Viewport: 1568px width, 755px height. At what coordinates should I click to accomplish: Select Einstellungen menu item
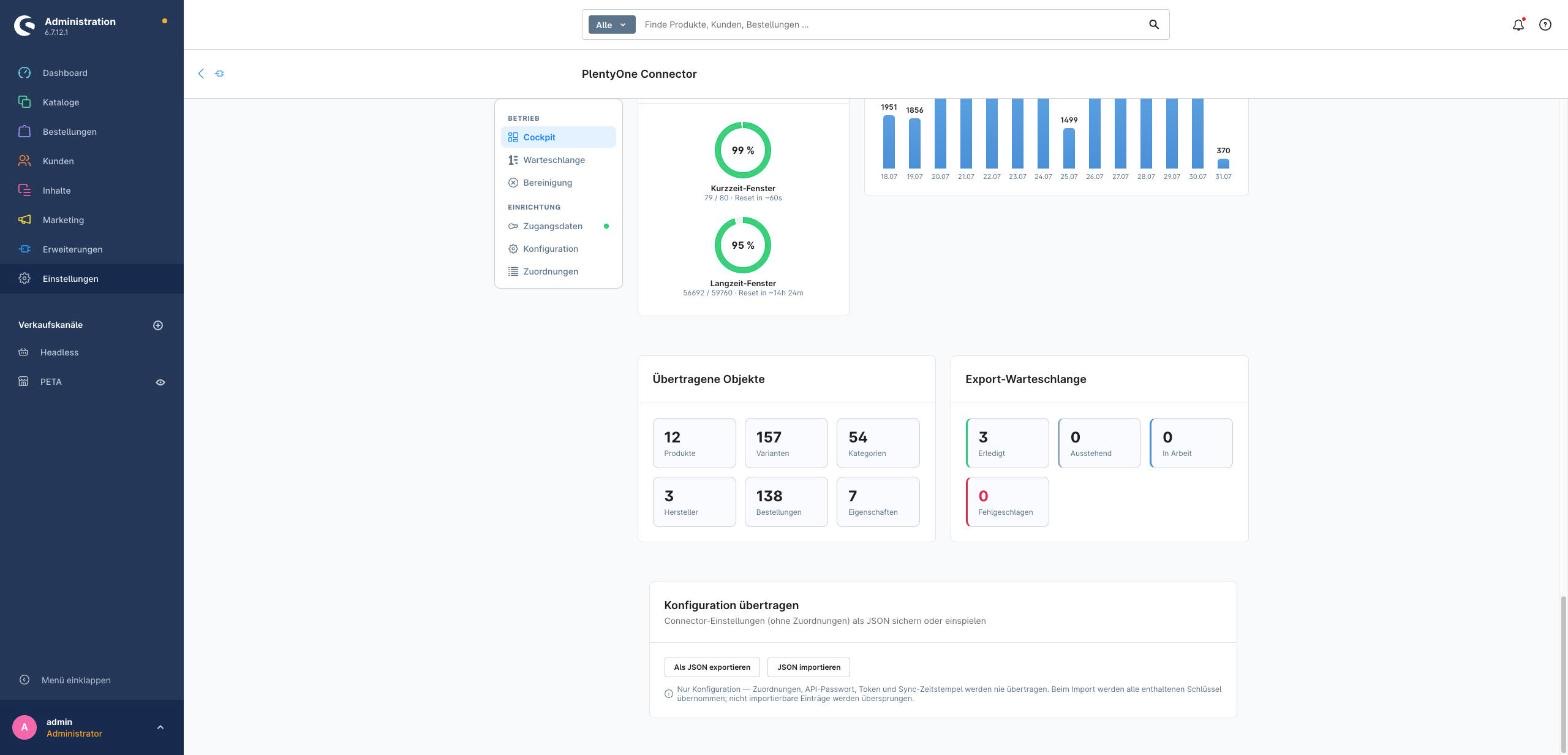[x=92, y=279]
